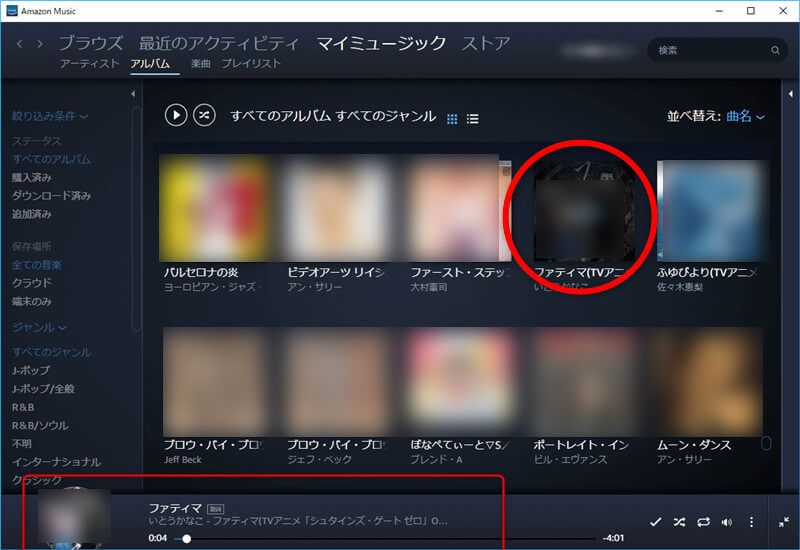Click the playback progress slider handle
Screen dimensions: 800x550
pyautogui.click(x=187, y=539)
